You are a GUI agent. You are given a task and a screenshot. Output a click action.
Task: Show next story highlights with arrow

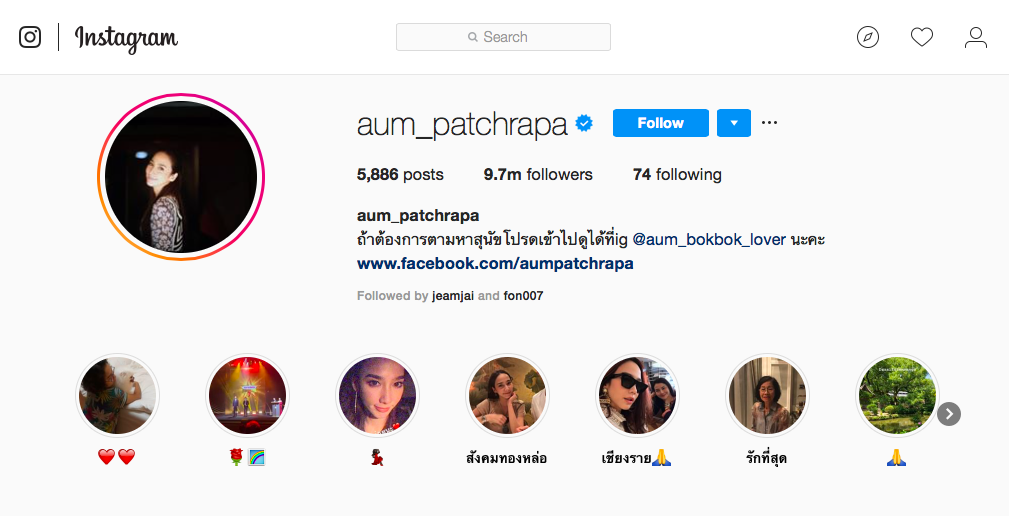[949, 414]
